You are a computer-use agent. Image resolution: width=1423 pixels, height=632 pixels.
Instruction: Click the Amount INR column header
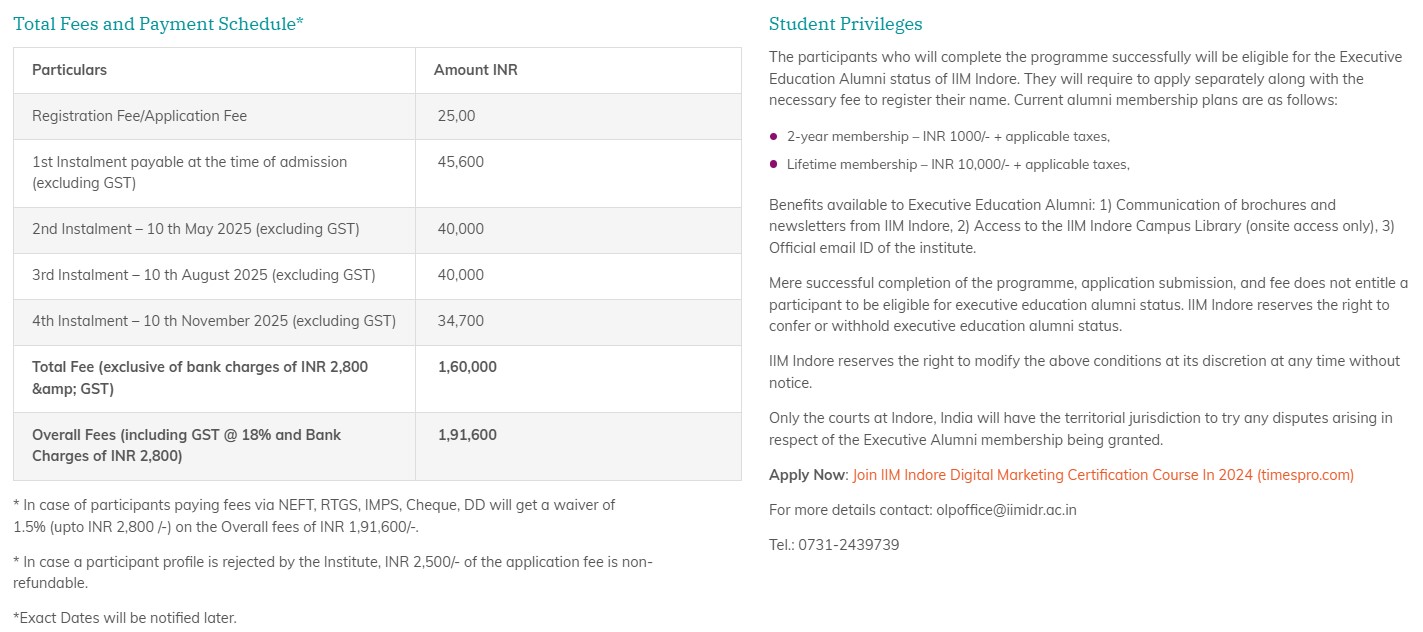coord(475,70)
